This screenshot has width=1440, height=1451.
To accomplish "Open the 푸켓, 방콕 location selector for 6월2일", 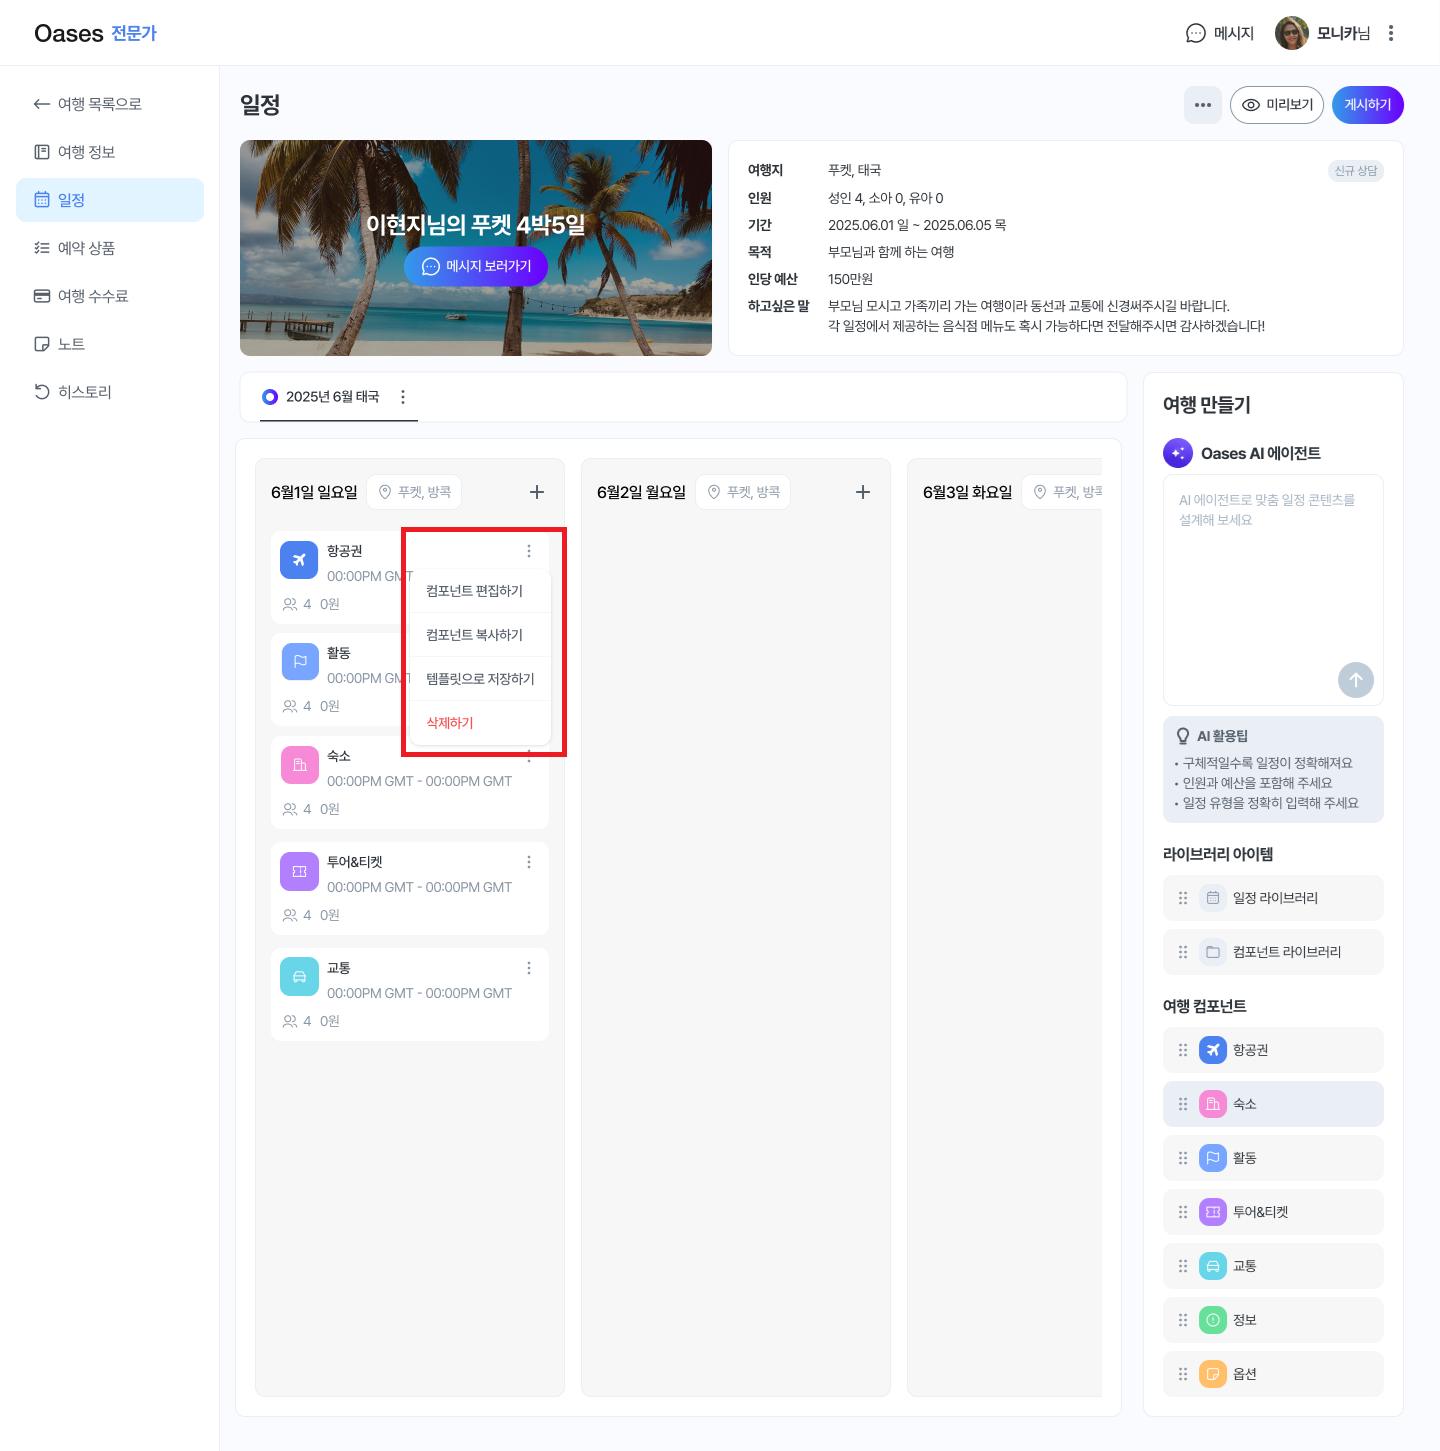I will 743,492.
